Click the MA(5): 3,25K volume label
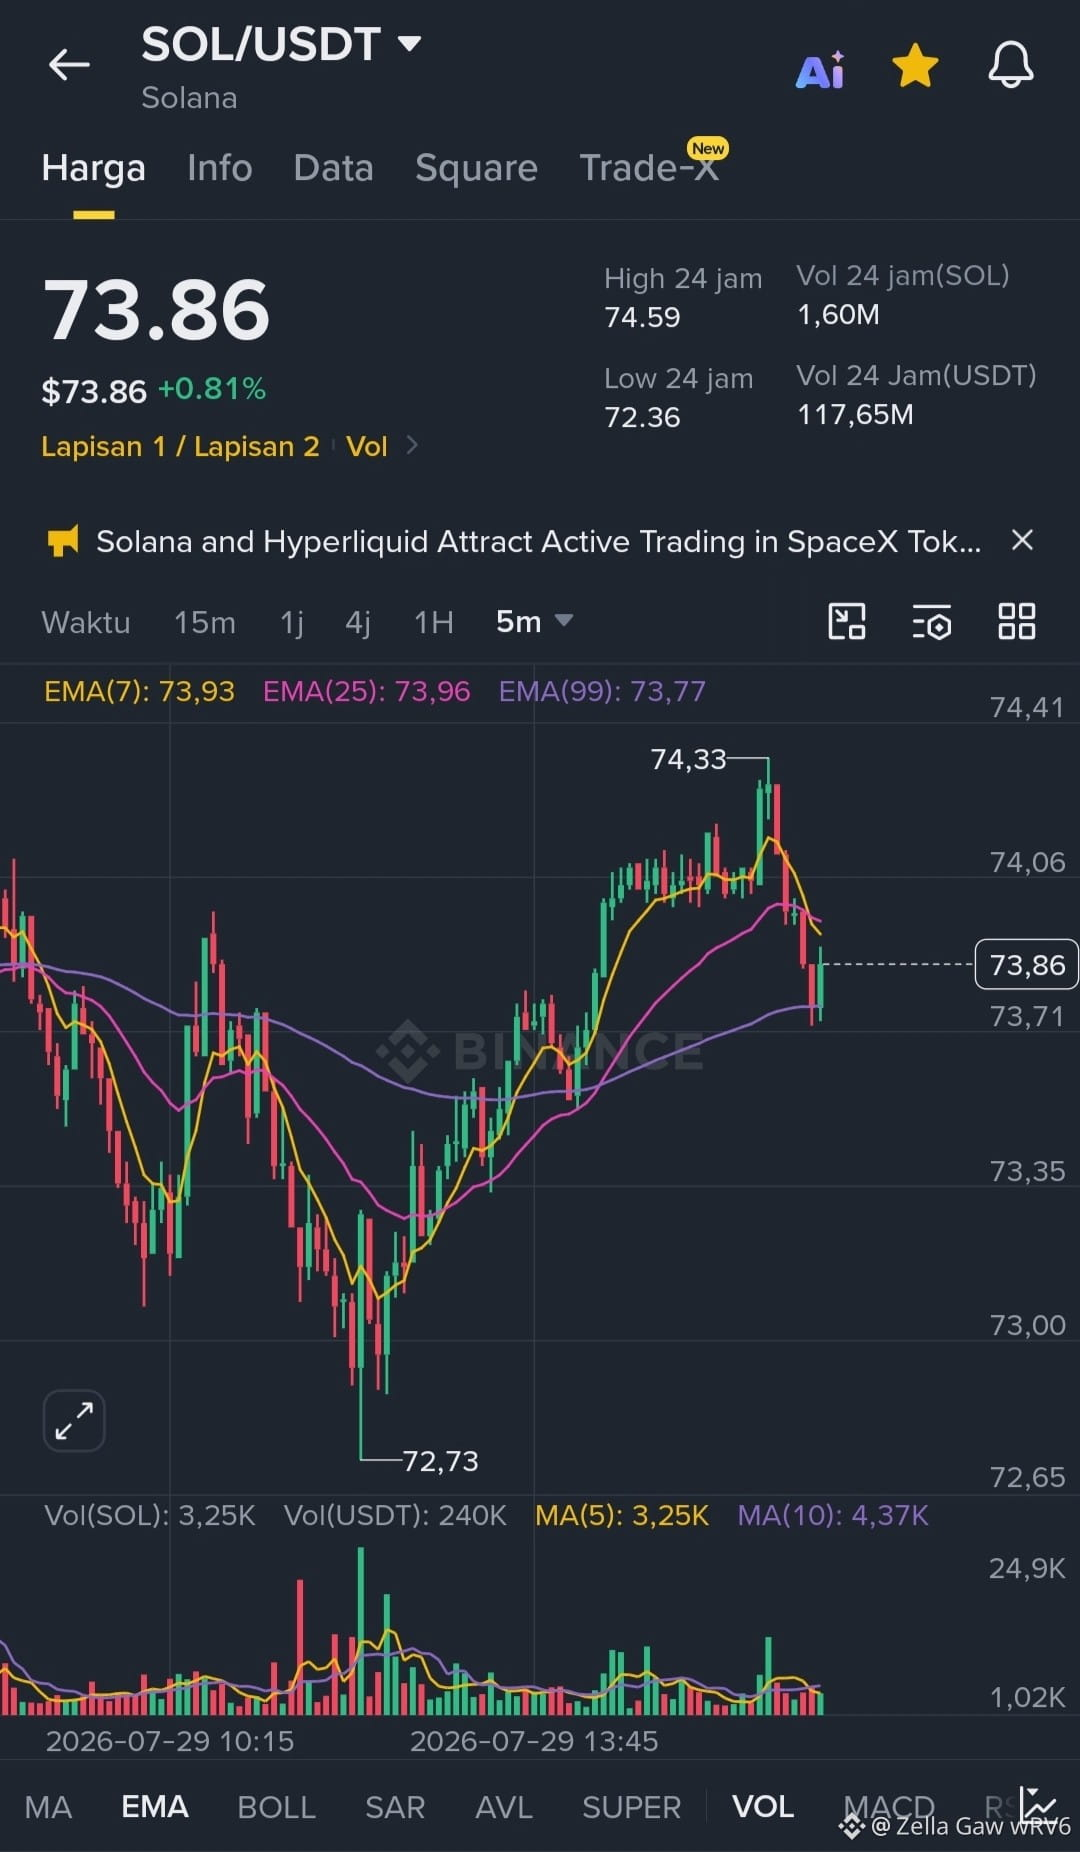The height and width of the screenshot is (1852, 1080). click(622, 1515)
